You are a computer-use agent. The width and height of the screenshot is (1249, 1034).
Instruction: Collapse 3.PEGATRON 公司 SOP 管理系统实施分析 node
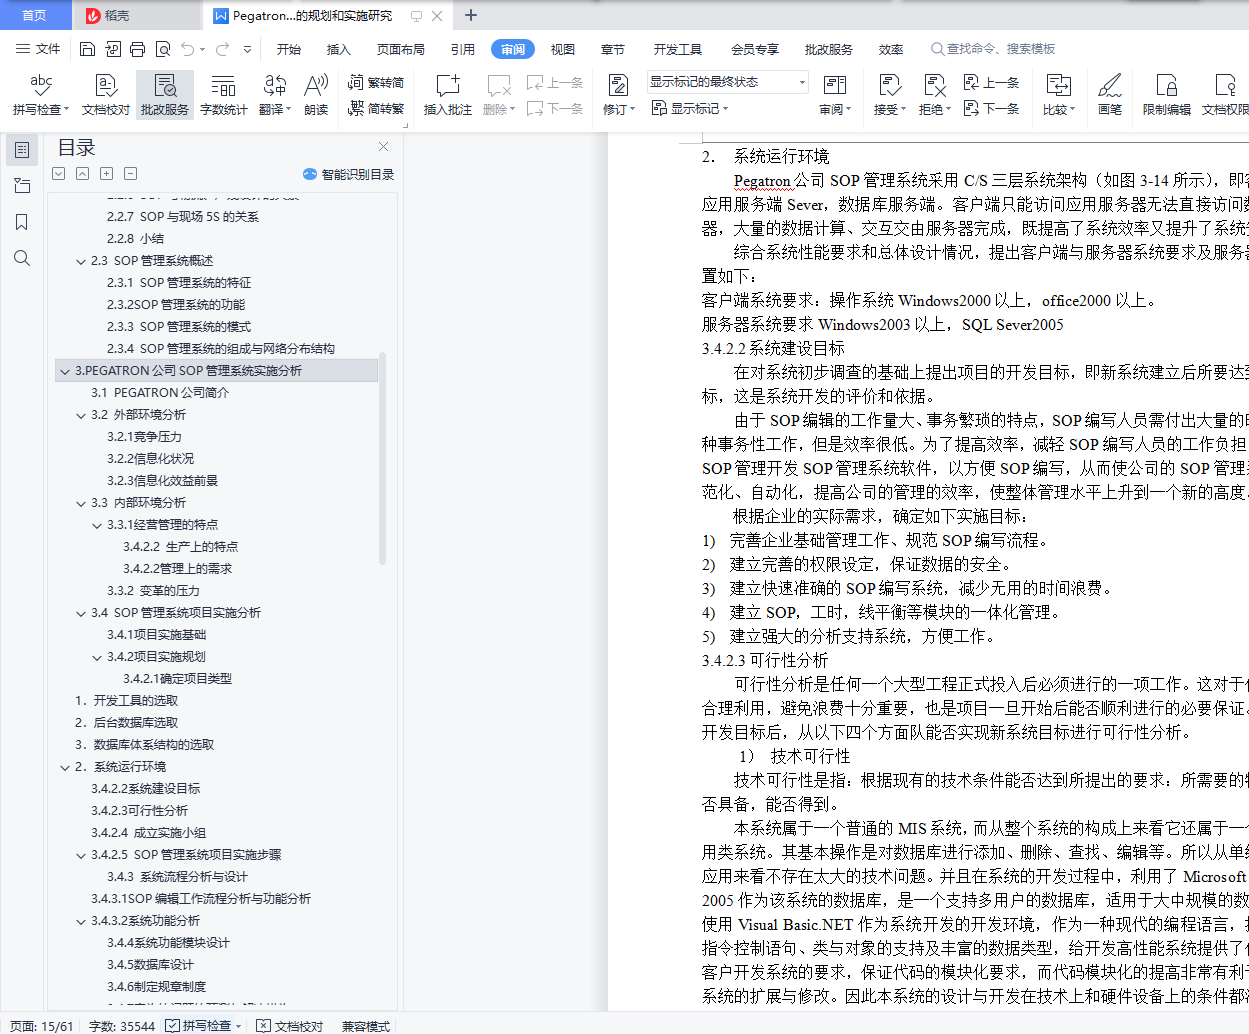pyautogui.click(x=65, y=371)
